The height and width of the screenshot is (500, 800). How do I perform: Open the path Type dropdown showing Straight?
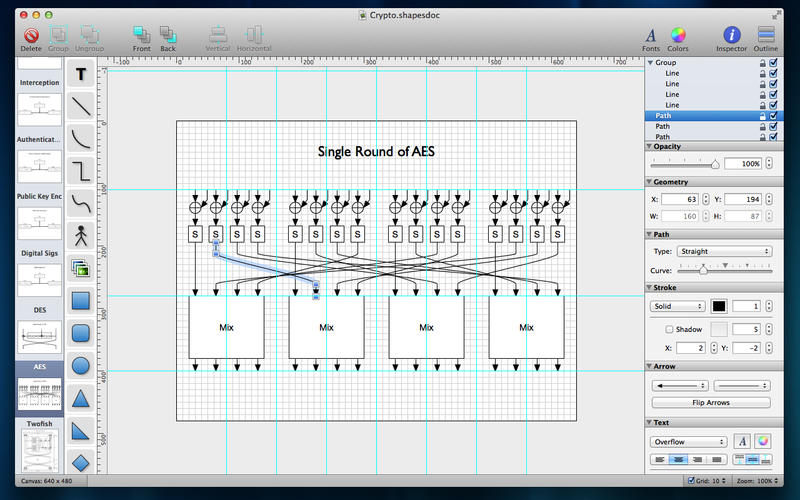[x=725, y=251]
